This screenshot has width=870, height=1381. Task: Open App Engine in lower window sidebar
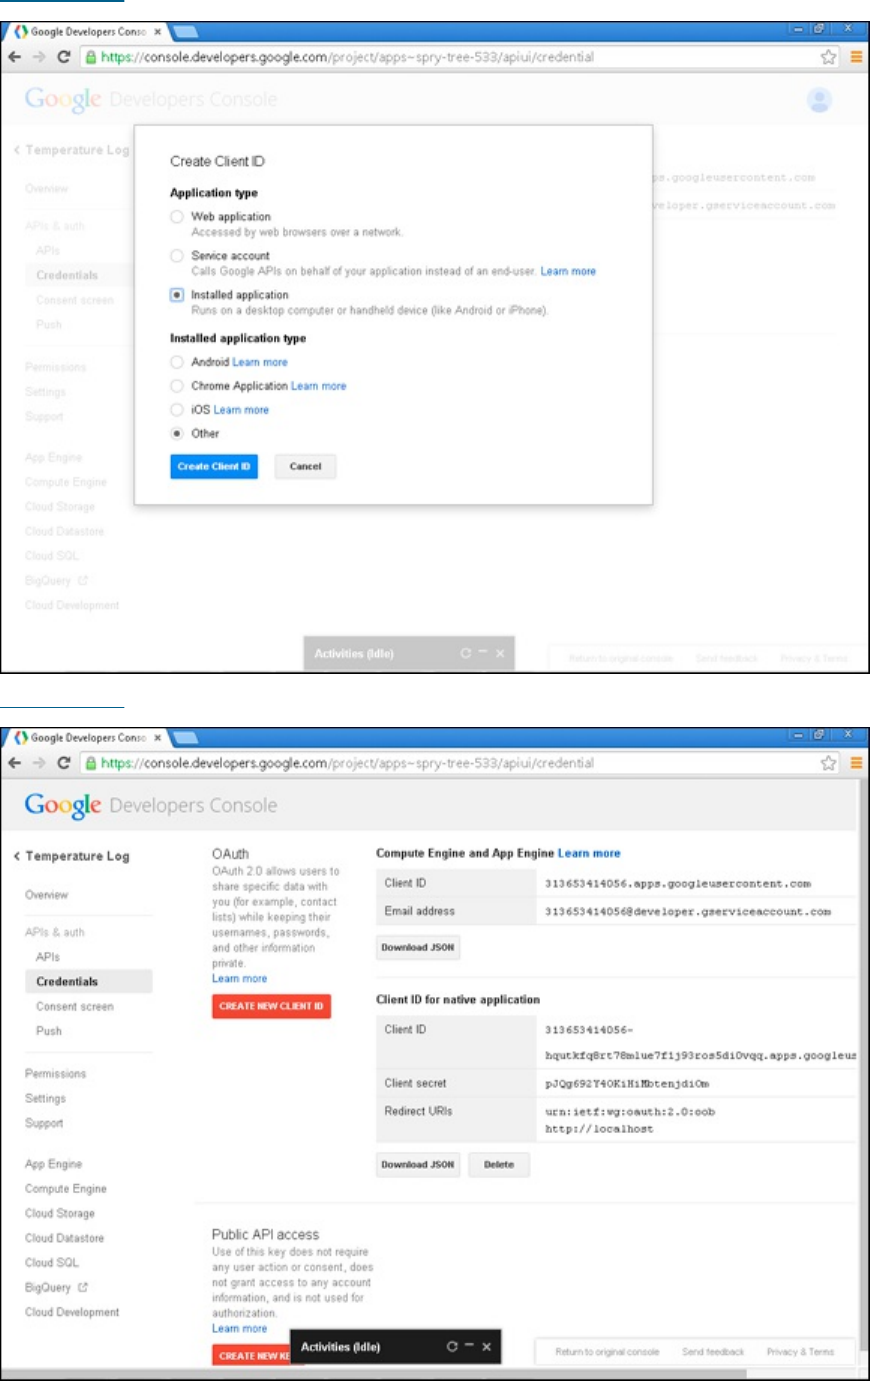coord(54,1164)
